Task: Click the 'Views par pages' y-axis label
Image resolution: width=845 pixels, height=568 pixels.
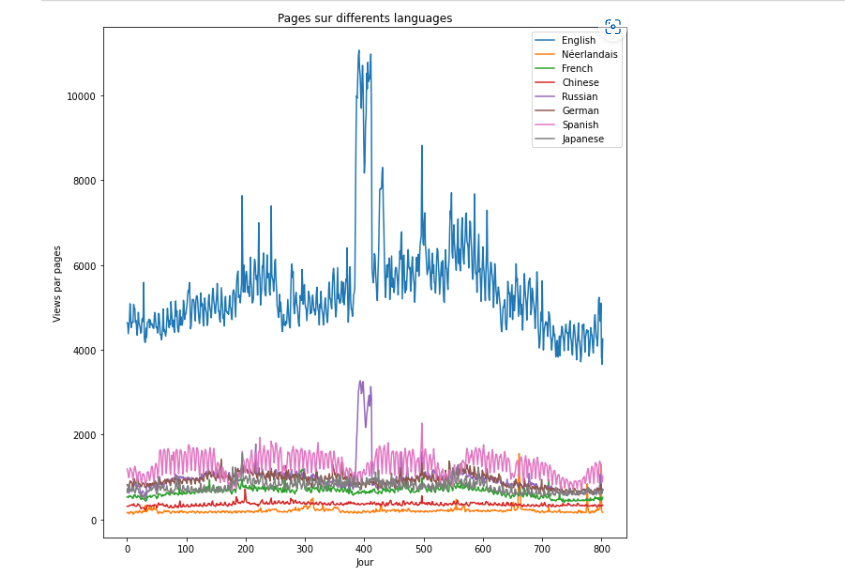Action: click(58, 283)
